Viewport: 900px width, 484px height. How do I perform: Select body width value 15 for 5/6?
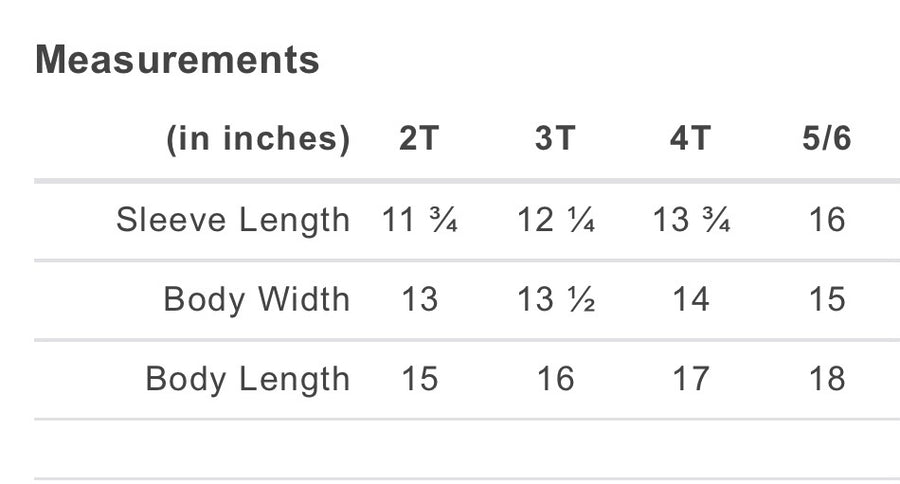click(827, 299)
